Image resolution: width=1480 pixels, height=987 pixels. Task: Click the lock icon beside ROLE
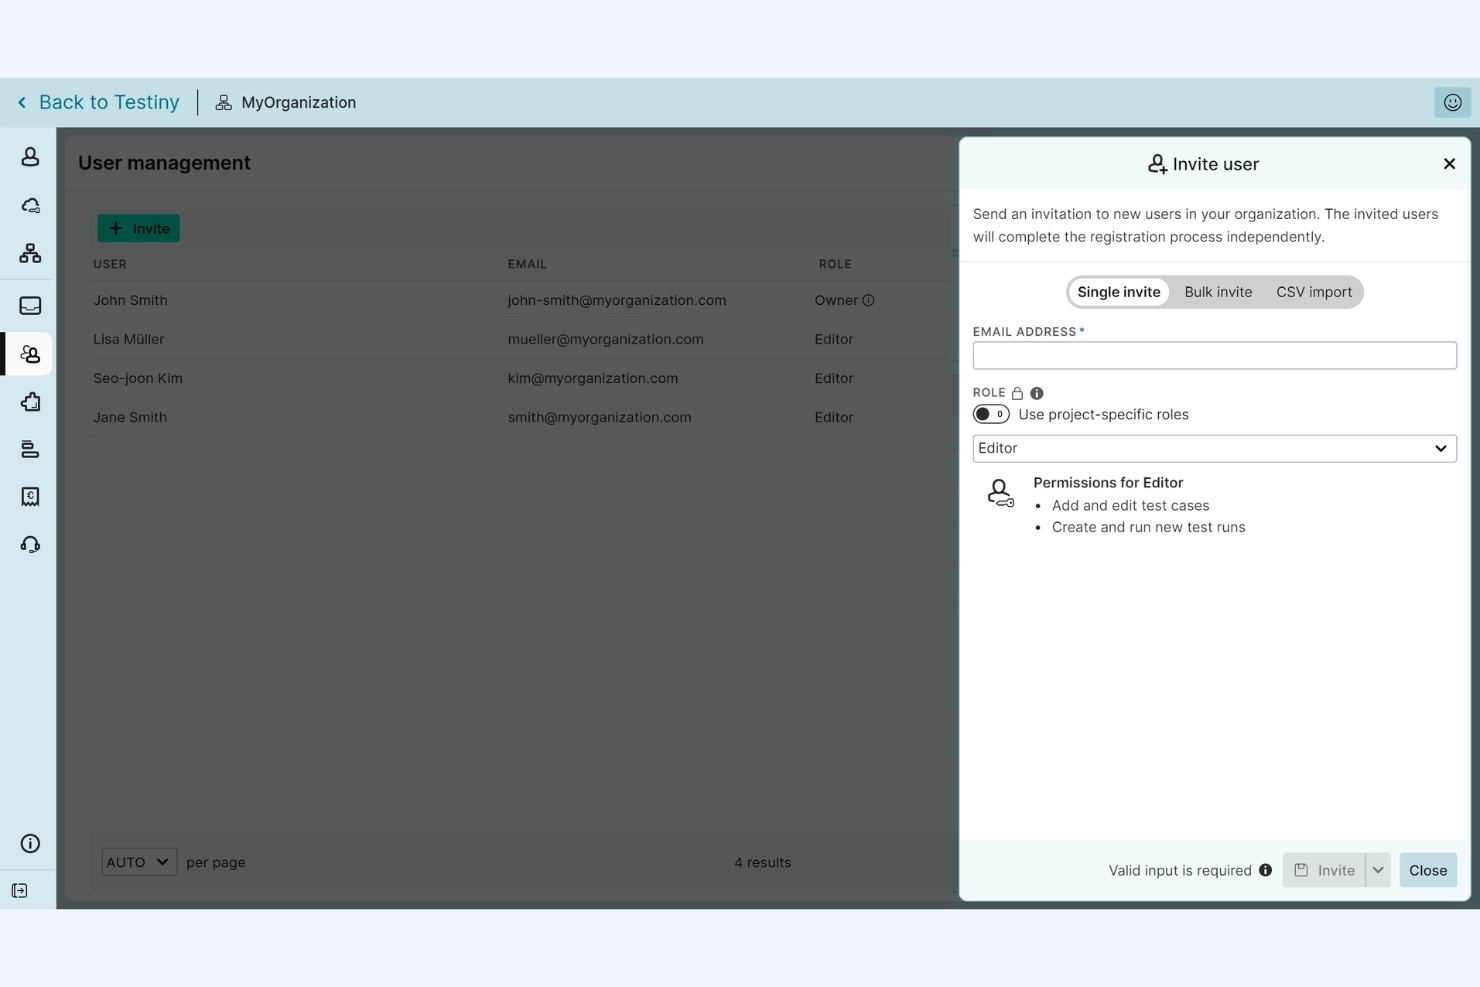1017,392
